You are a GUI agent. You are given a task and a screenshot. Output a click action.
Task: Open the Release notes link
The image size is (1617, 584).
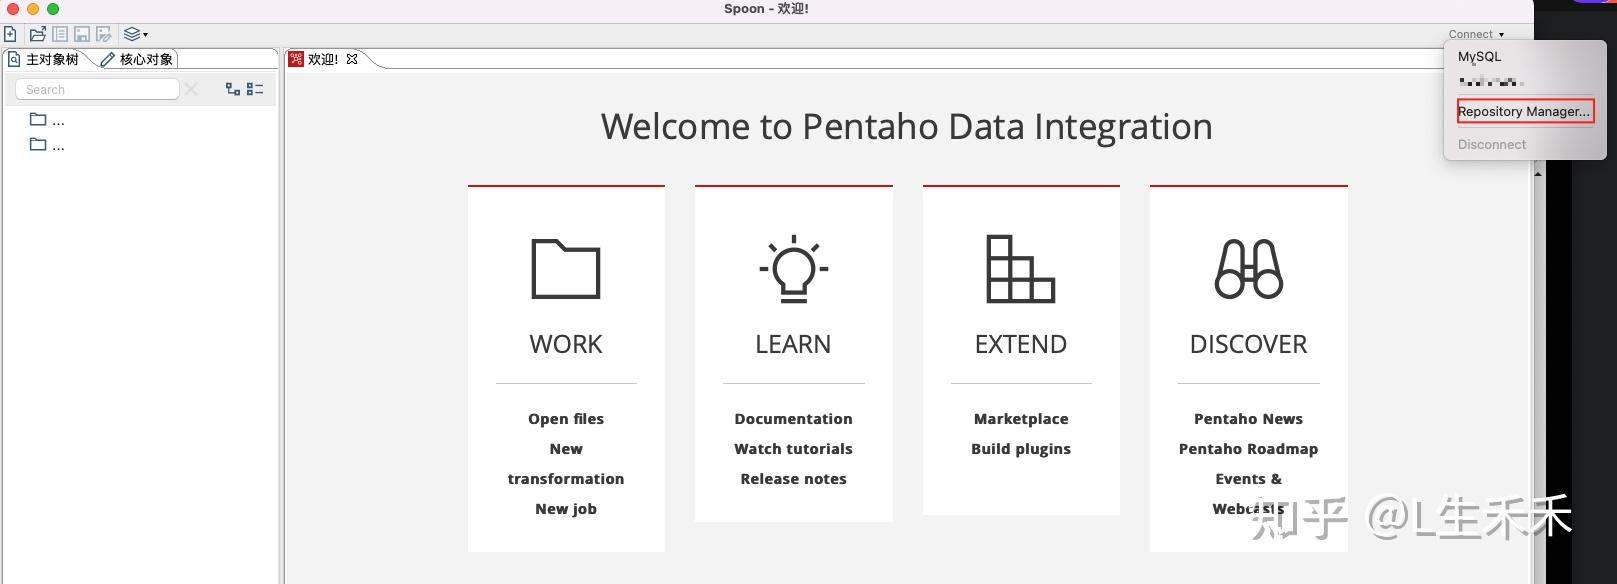click(793, 479)
